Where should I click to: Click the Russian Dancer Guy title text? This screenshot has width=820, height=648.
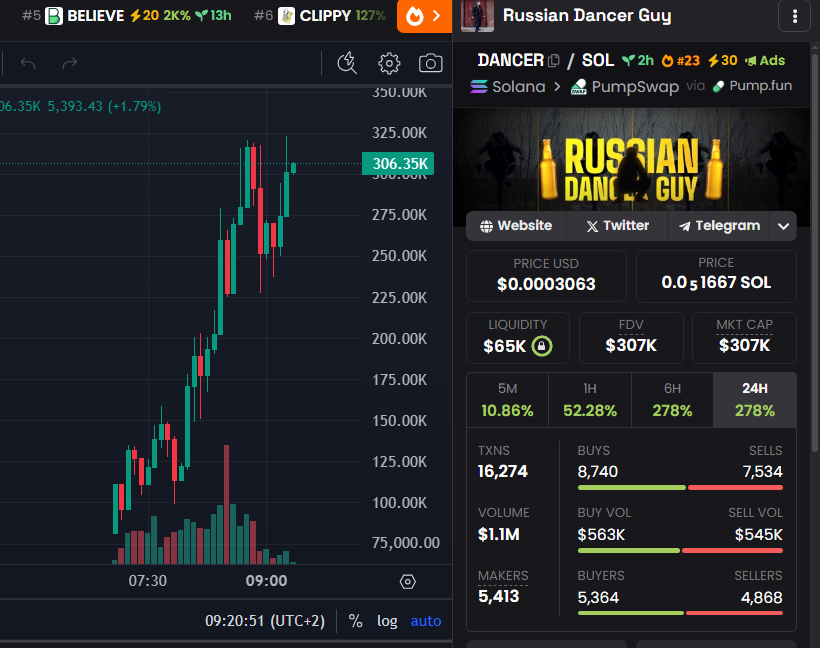(587, 16)
